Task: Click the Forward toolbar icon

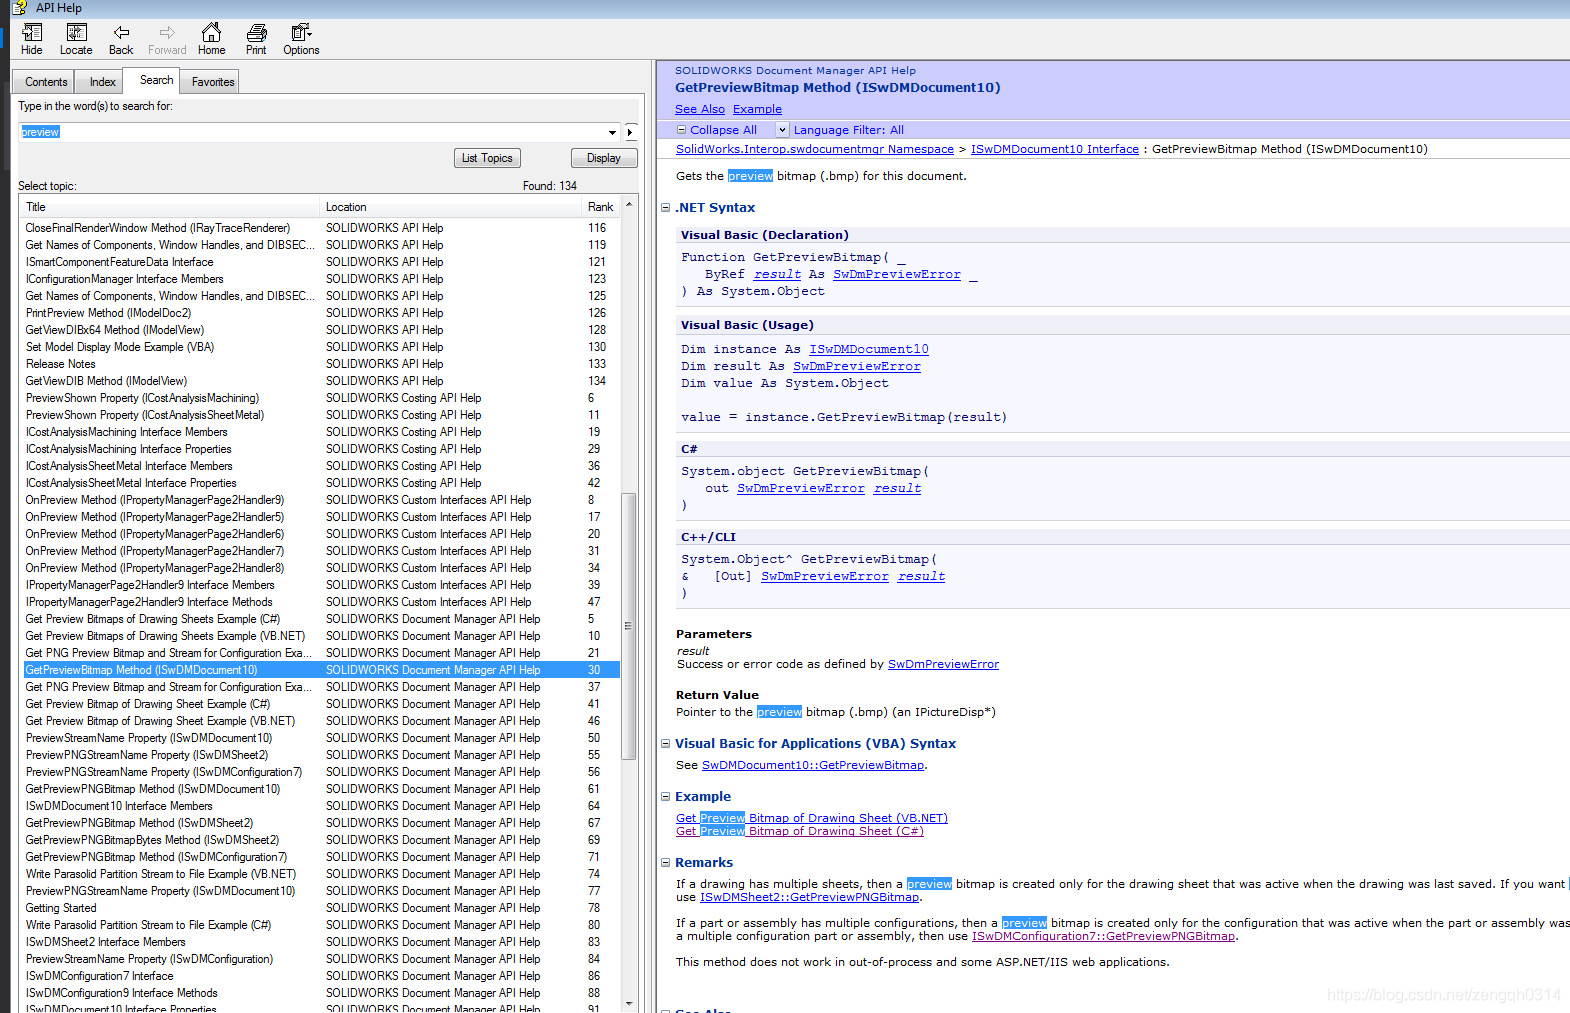Action: (x=167, y=39)
